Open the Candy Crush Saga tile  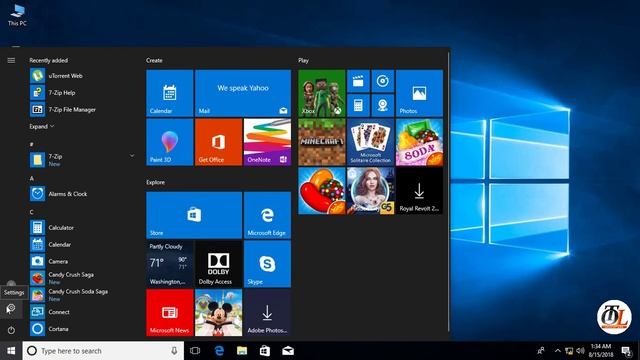(322, 191)
